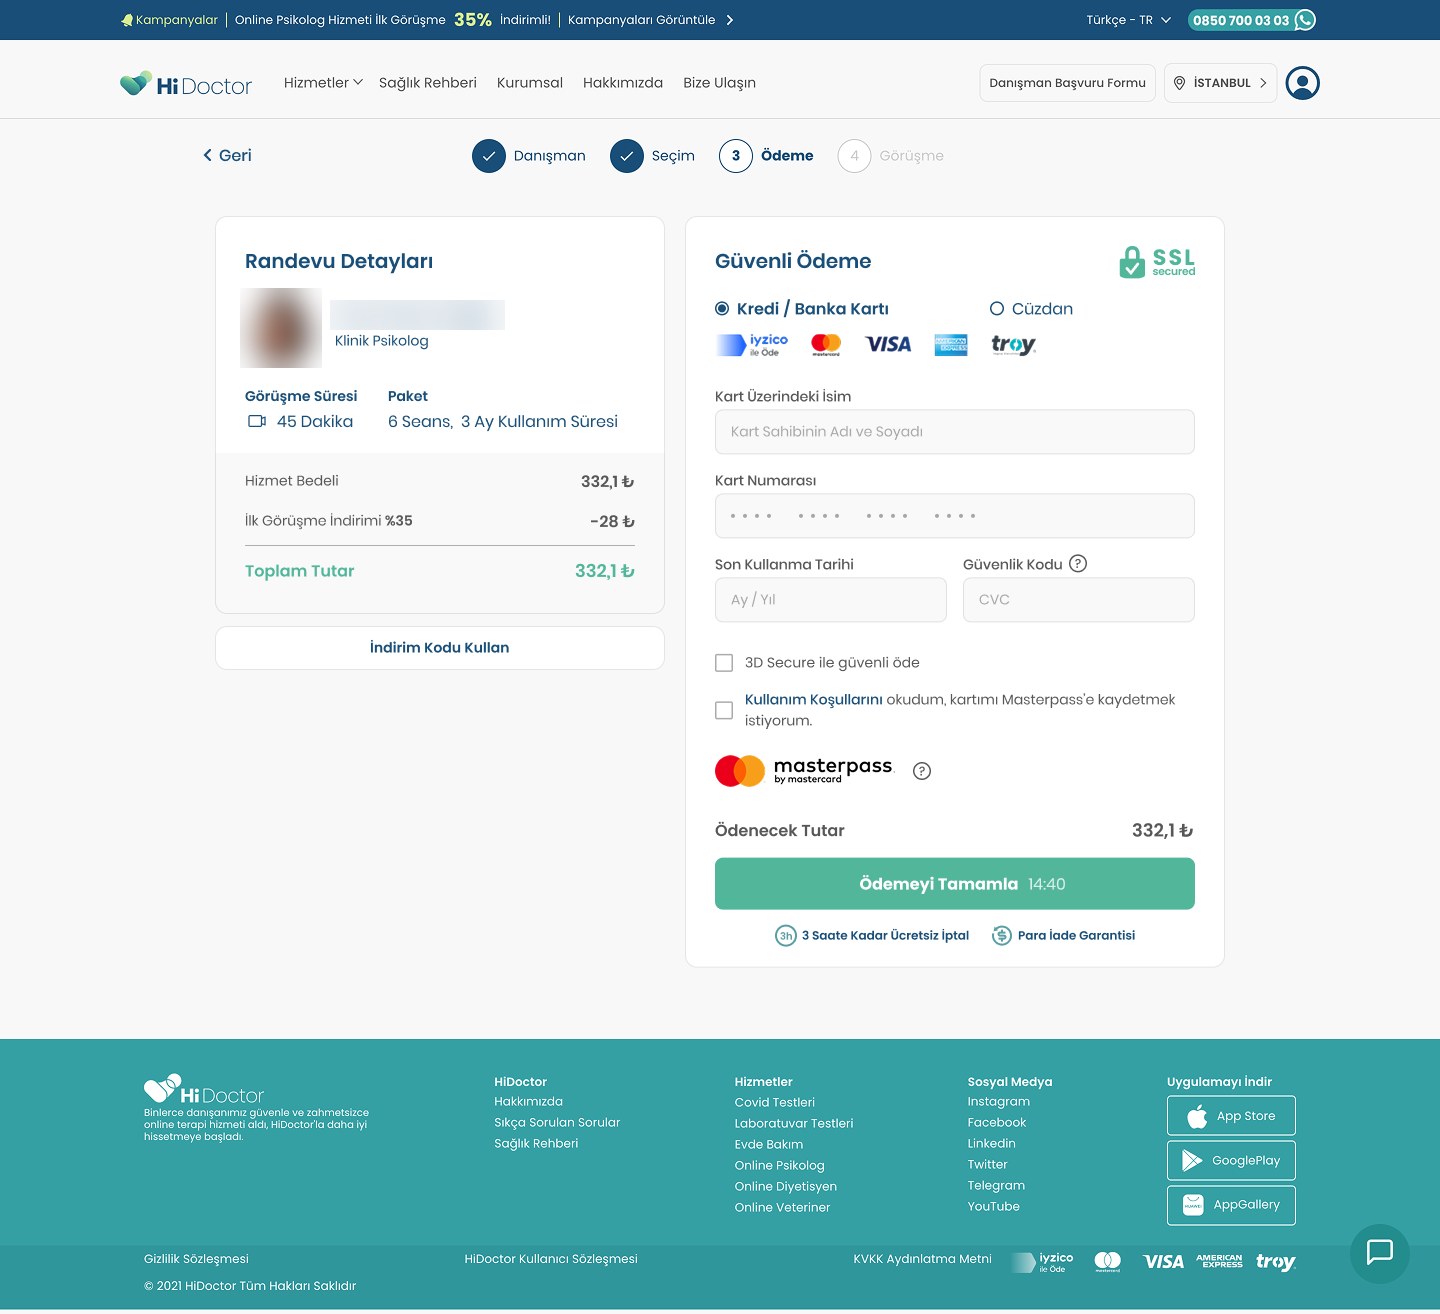The height and width of the screenshot is (1314, 1440).
Task: Open the user profile icon
Action: click(x=1302, y=83)
